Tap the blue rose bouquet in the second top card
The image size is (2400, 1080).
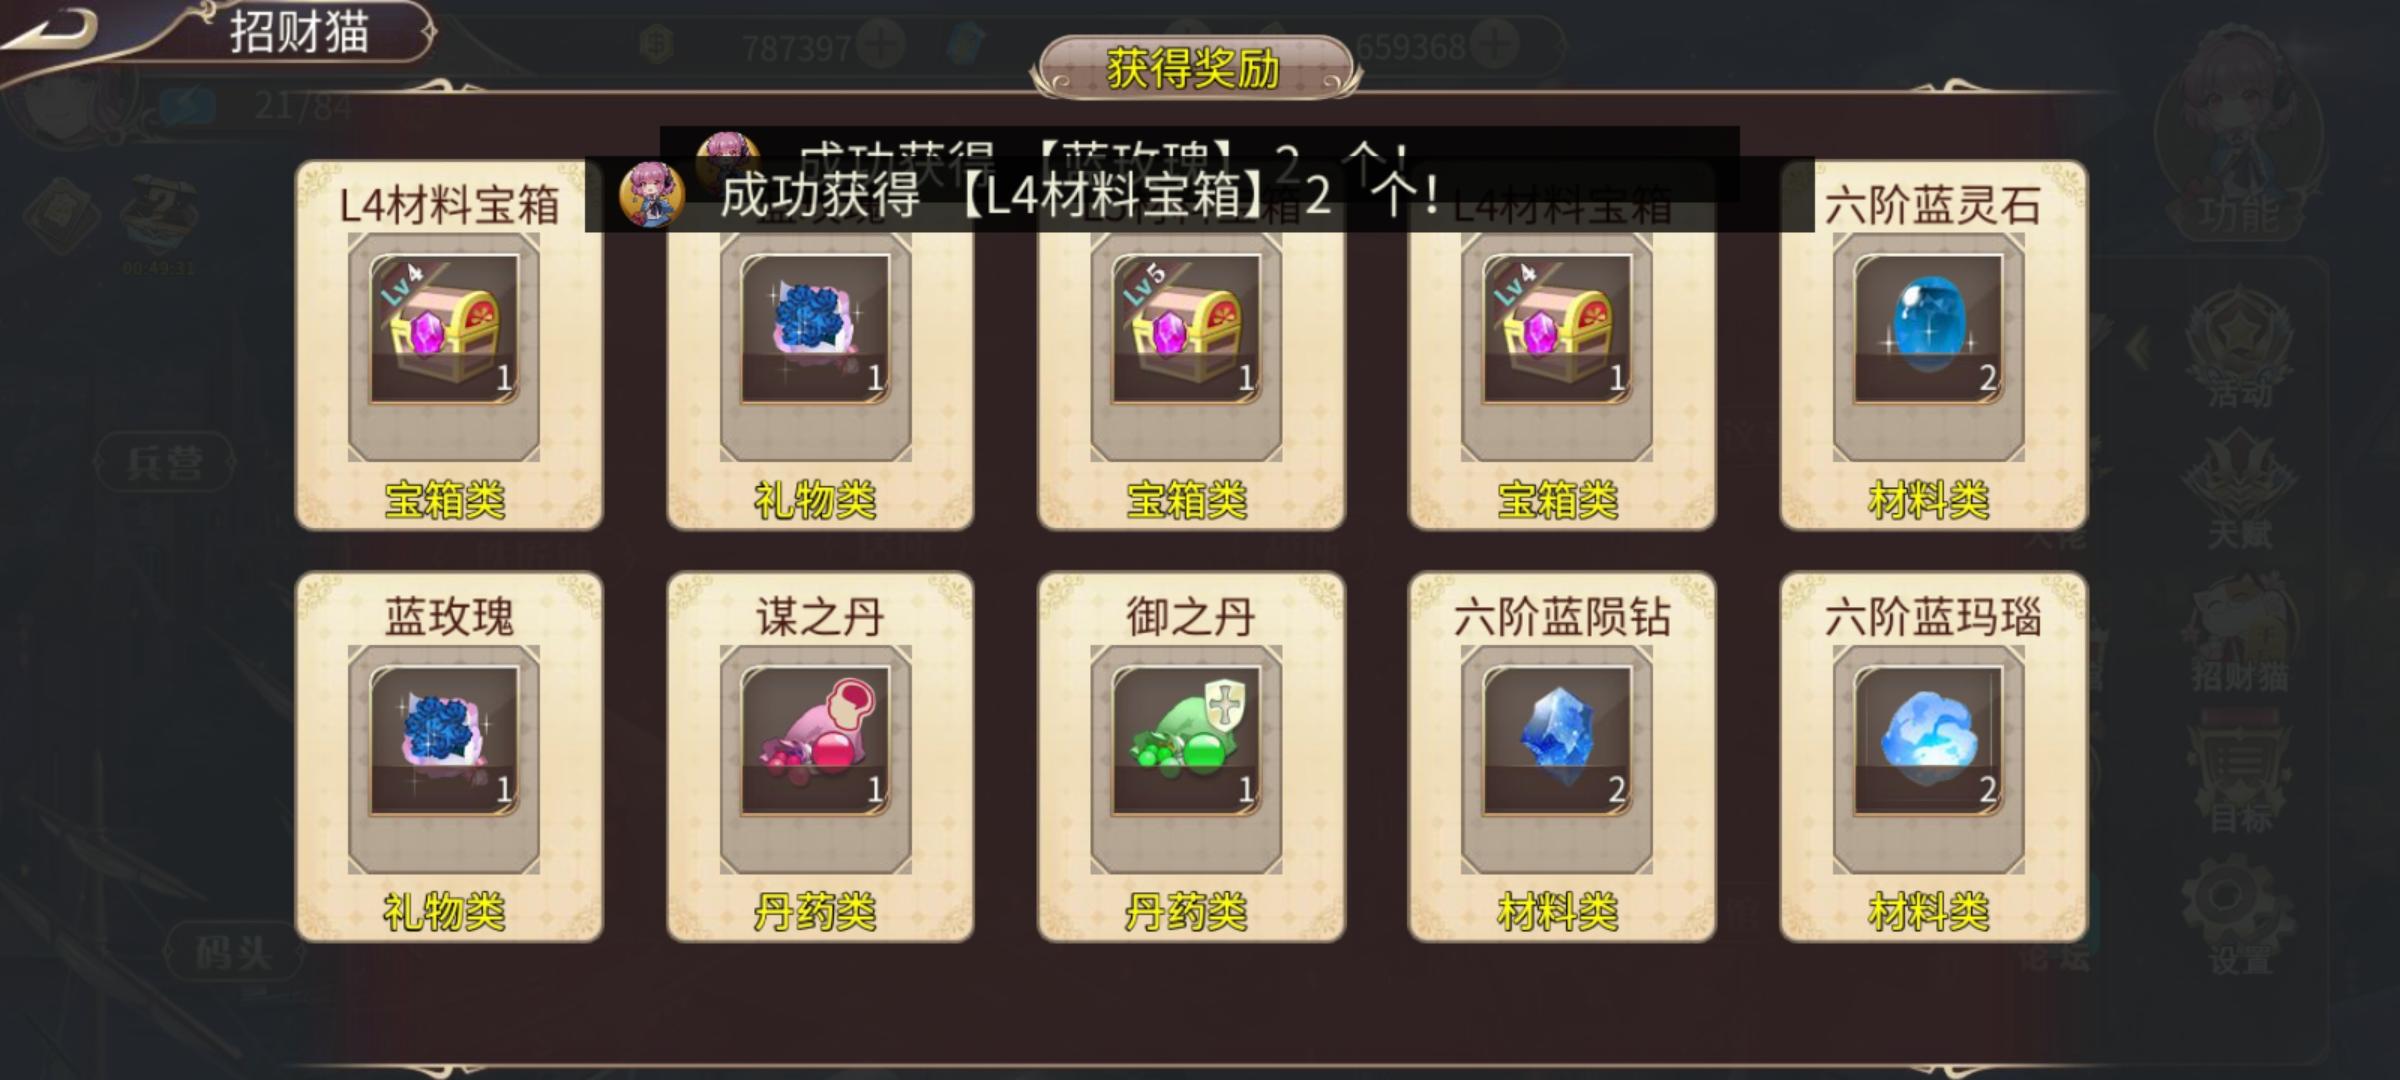tap(815, 330)
